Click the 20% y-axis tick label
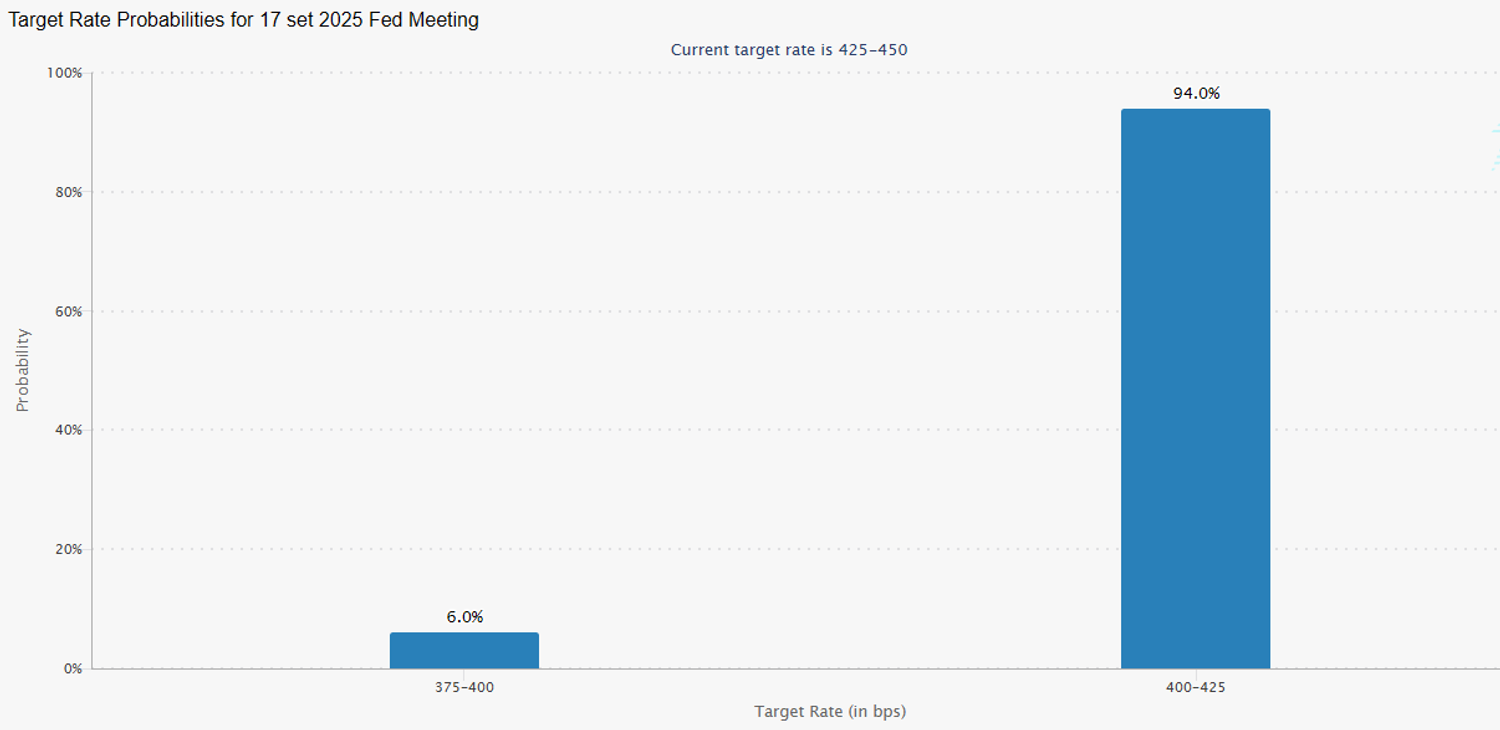1500x730 pixels. pyautogui.click(x=68, y=549)
